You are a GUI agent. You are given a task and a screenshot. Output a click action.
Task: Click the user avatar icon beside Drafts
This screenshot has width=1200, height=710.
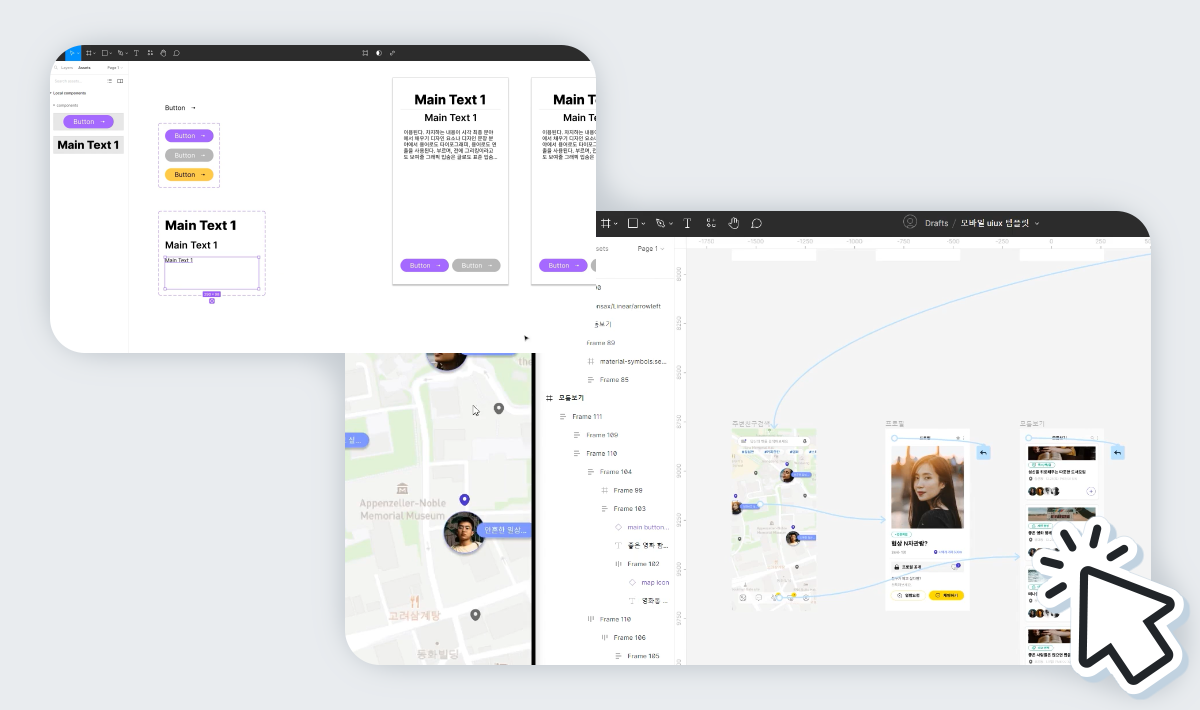[910, 222]
